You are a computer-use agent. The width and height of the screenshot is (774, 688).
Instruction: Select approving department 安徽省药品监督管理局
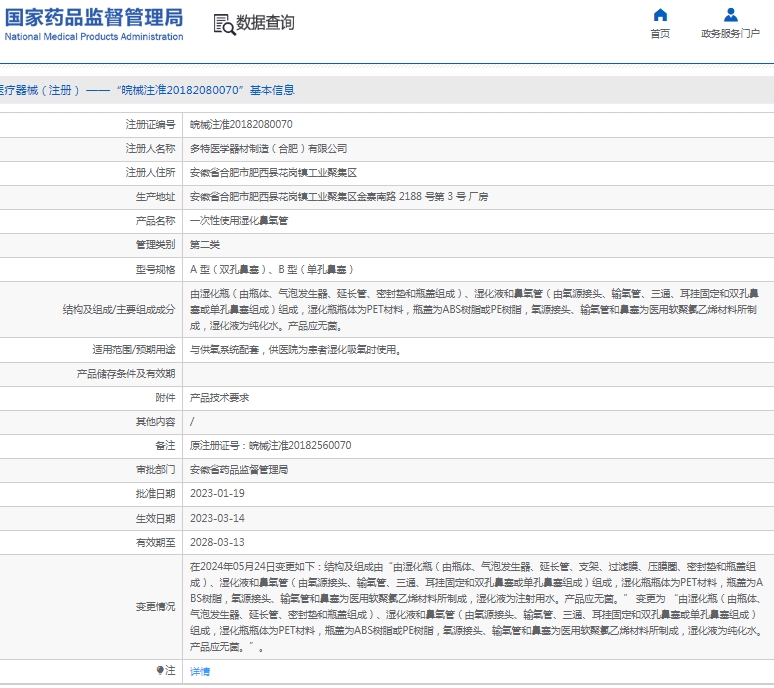239,470
